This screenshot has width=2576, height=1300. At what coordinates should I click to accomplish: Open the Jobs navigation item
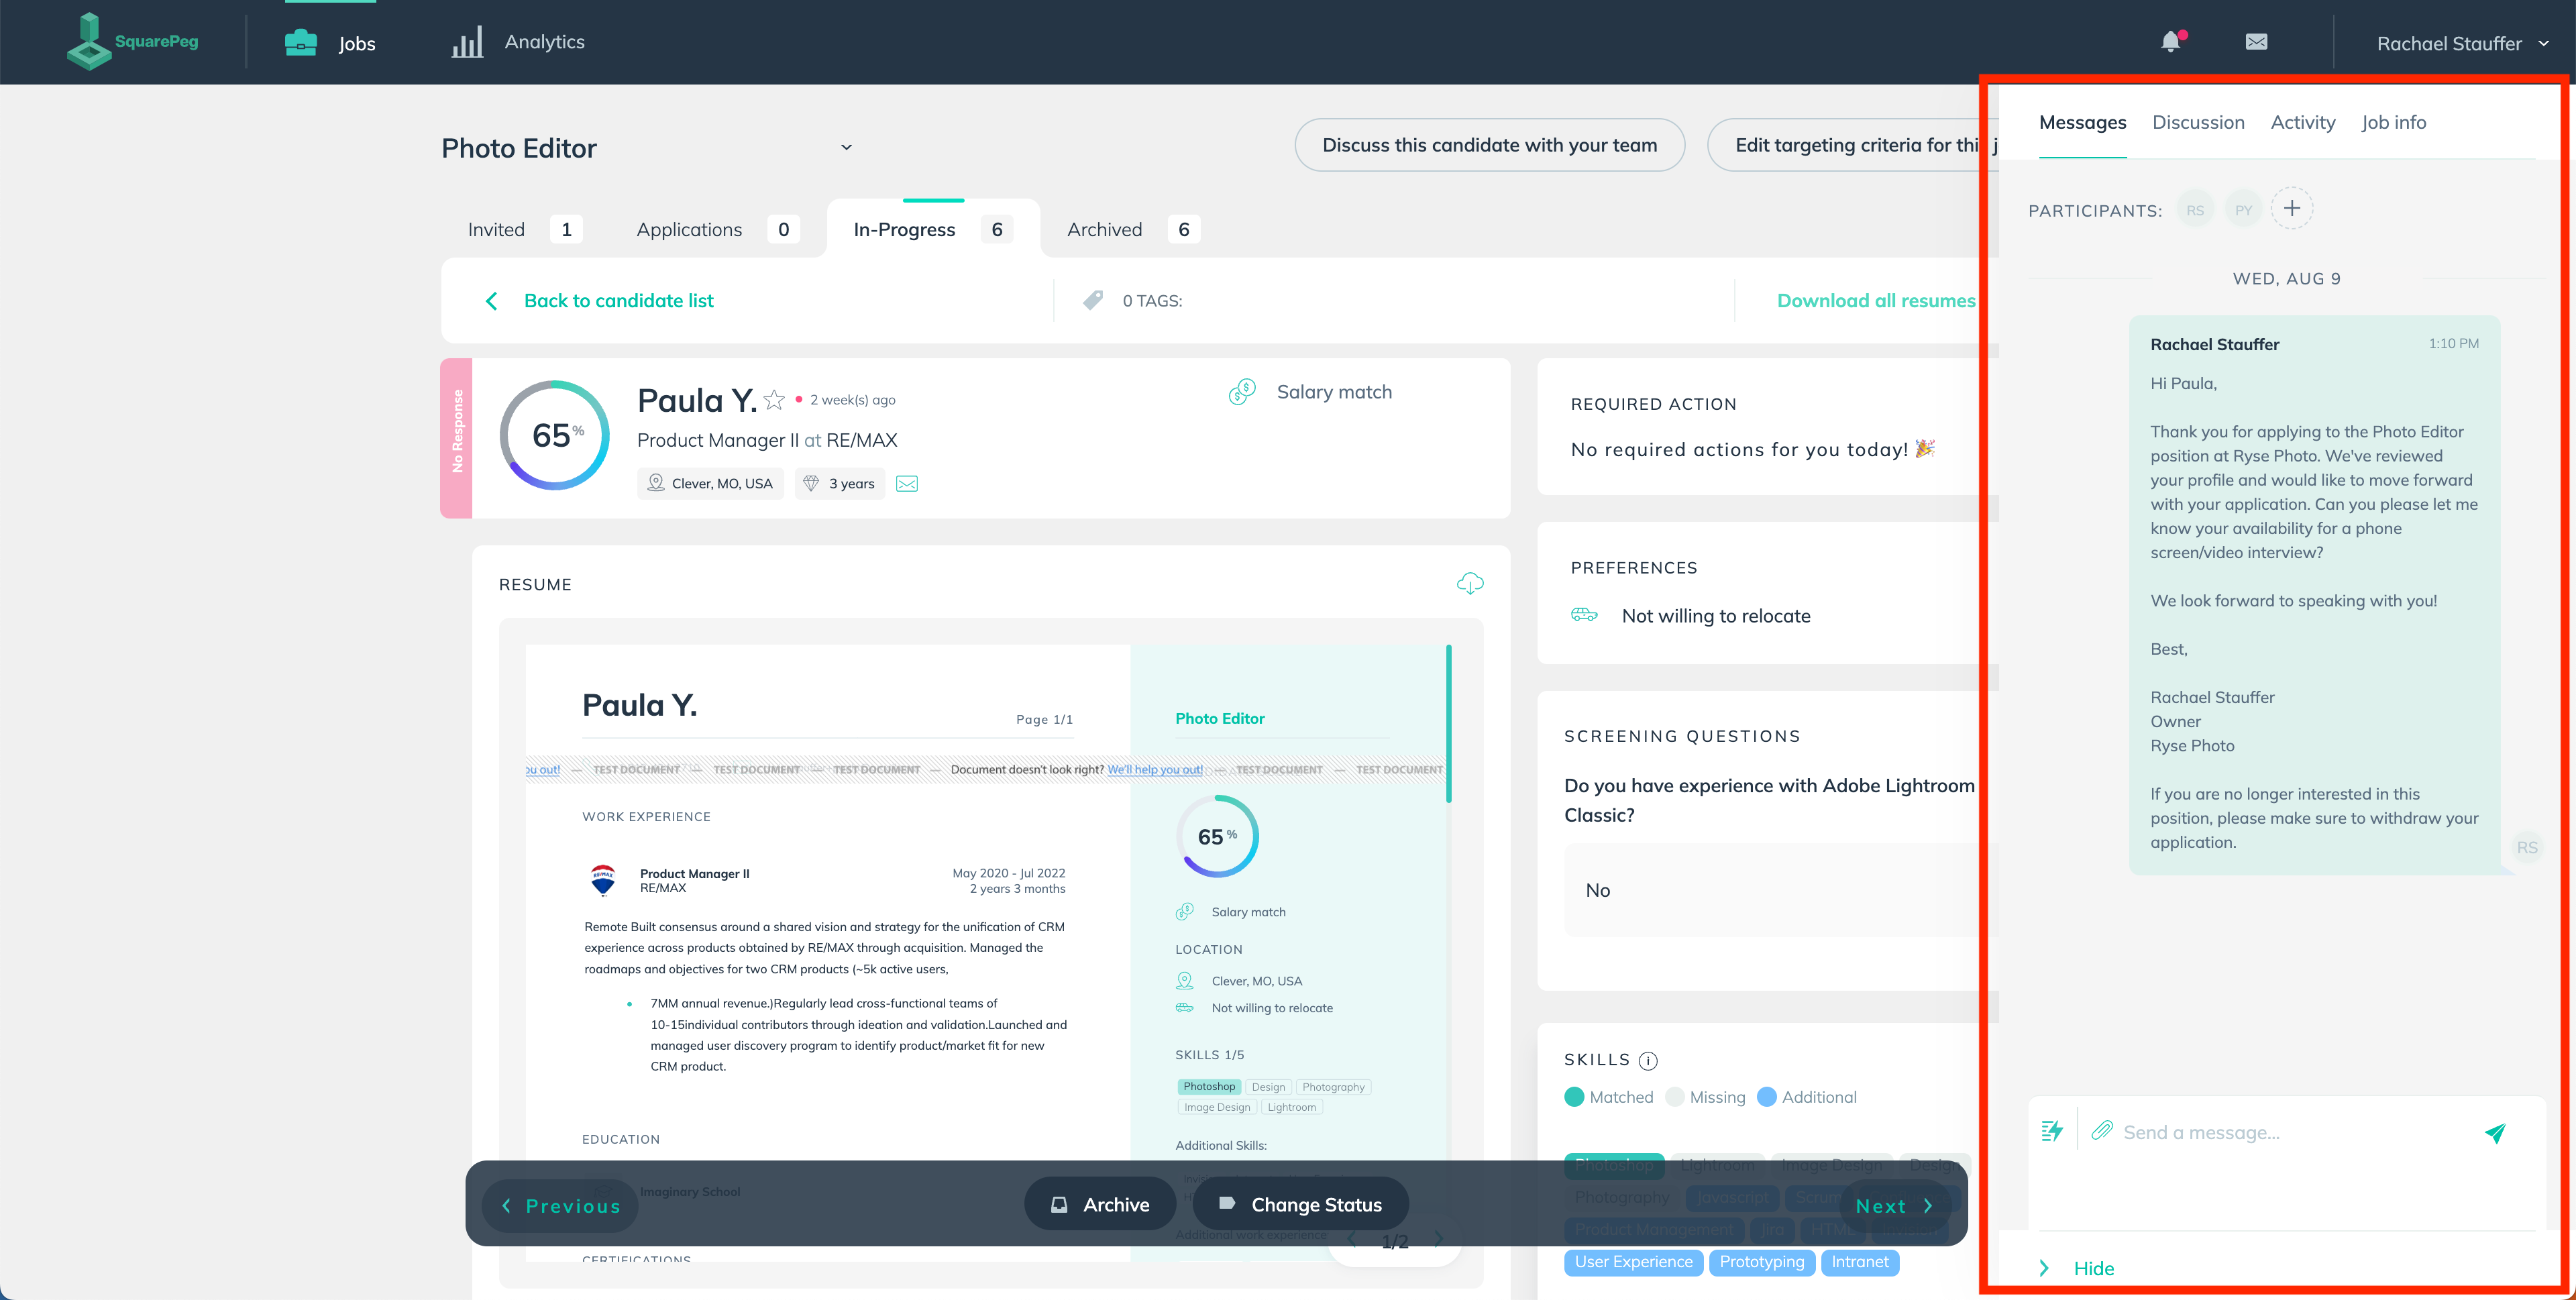(330, 43)
